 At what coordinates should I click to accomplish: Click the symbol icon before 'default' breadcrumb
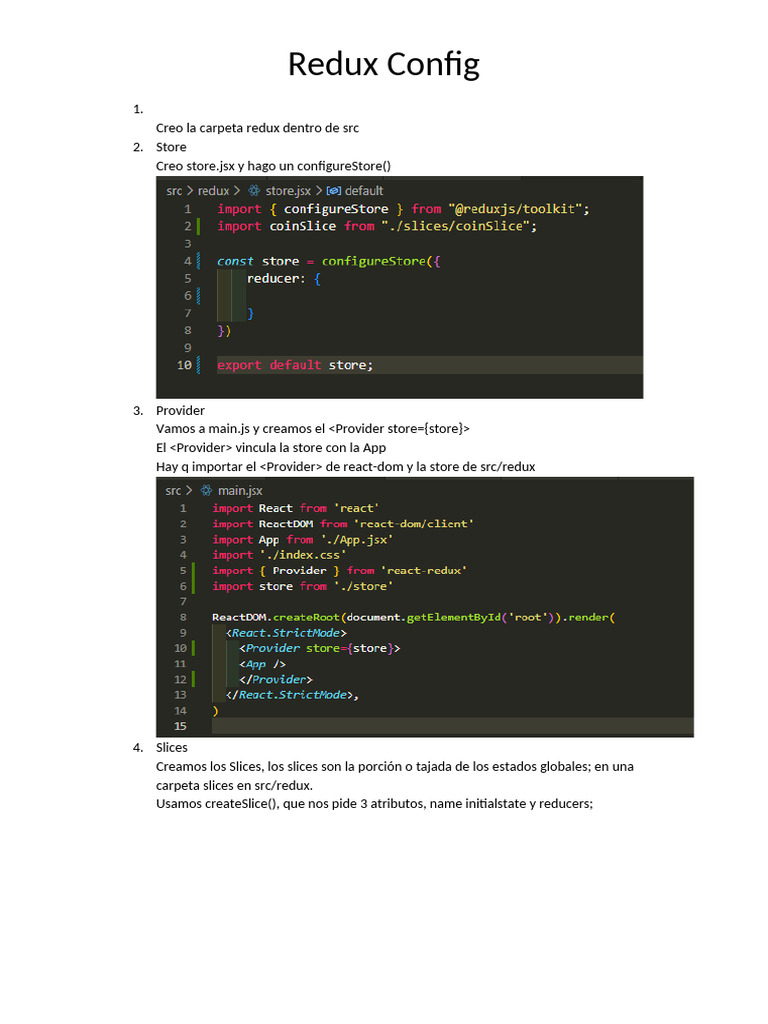point(334,191)
